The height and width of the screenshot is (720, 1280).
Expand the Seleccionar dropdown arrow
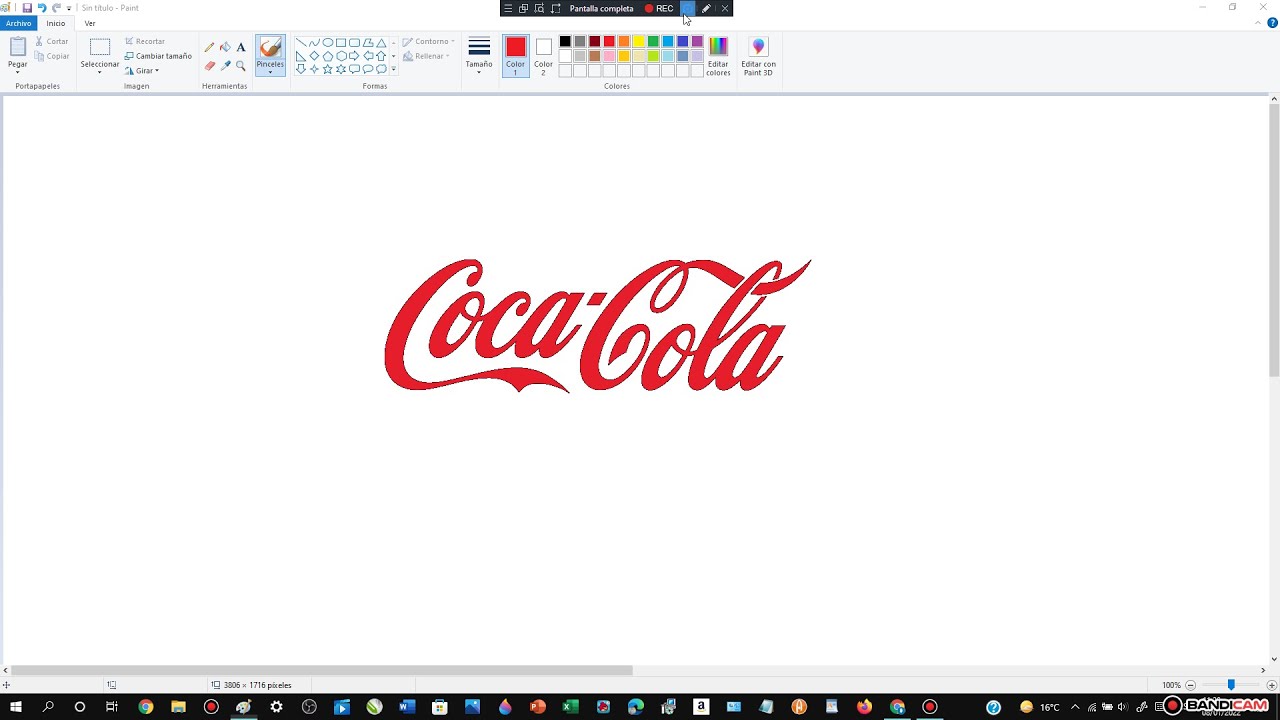pyautogui.click(x=100, y=72)
